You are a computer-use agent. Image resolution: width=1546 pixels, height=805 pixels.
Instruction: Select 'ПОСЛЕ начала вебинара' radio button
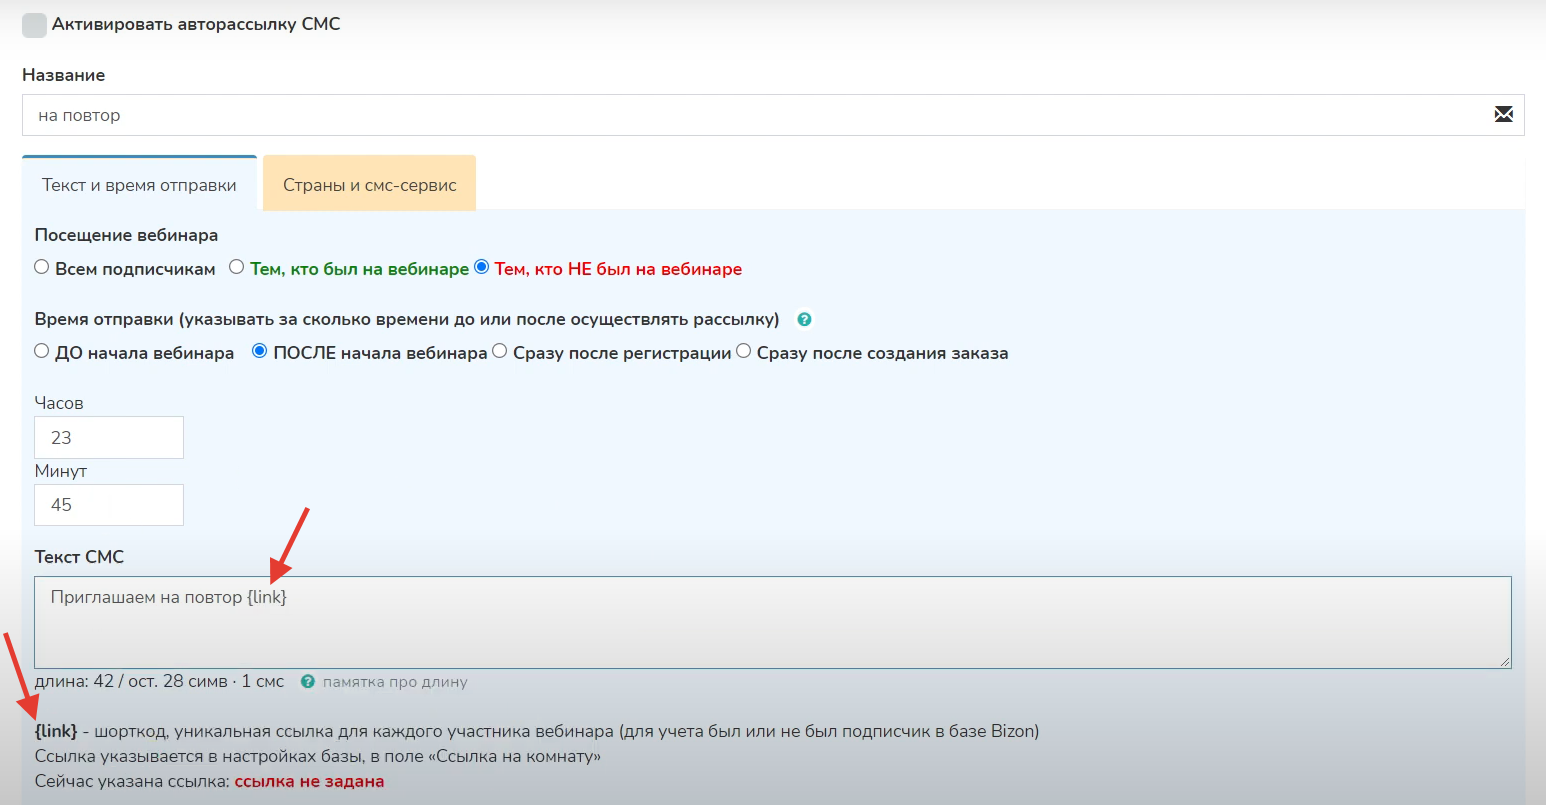click(x=260, y=351)
